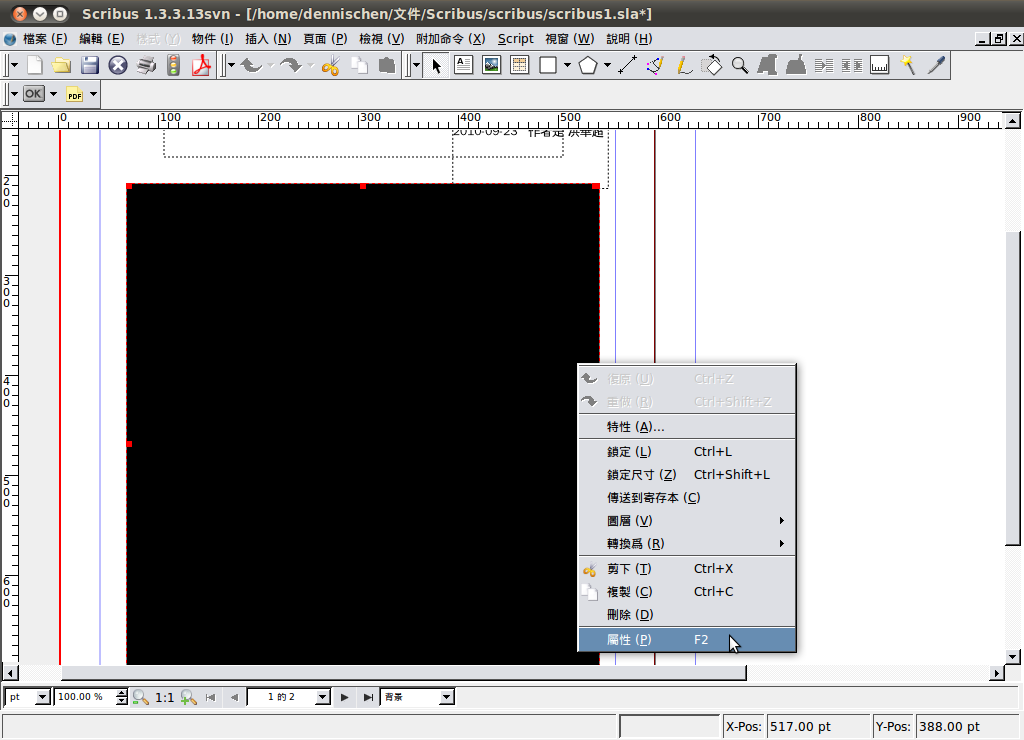Export as PDF with red Acrobat icon
The image size is (1024, 740).
pyautogui.click(x=201, y=65)
